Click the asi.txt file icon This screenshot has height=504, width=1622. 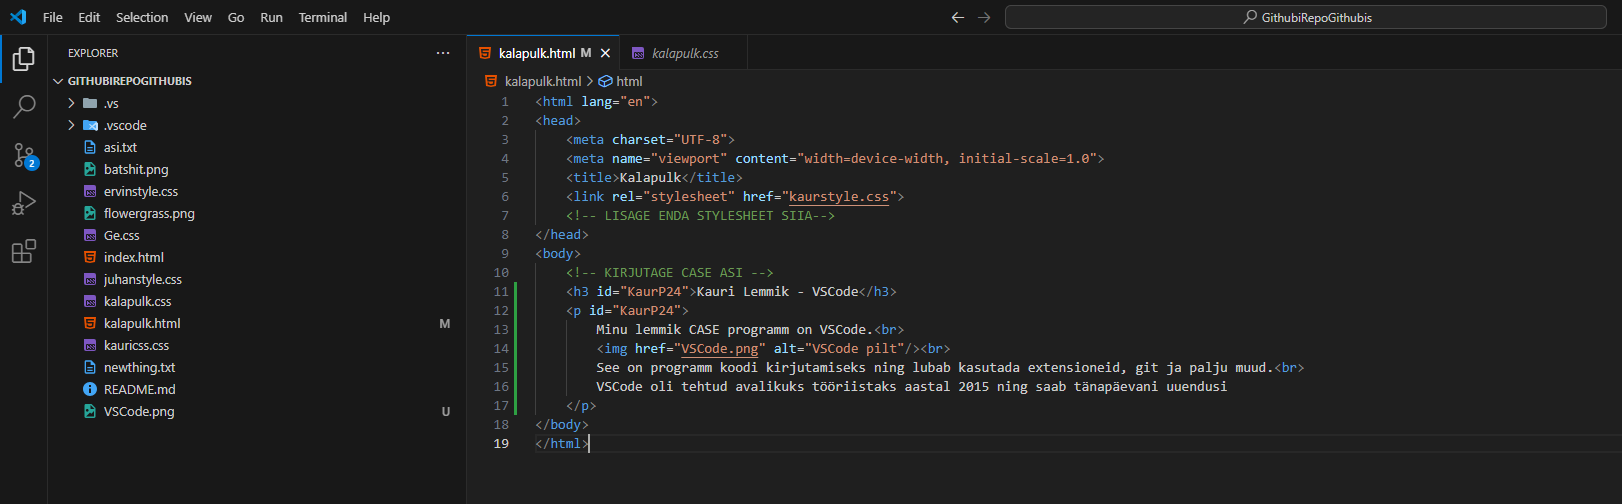[x=90, y=147]
